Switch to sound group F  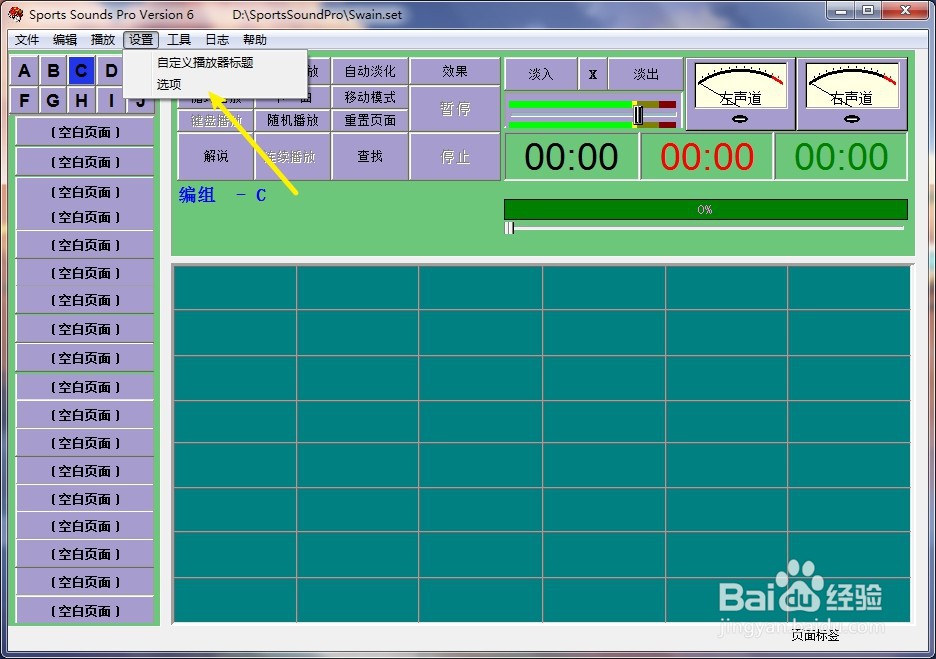click(24, 100)
